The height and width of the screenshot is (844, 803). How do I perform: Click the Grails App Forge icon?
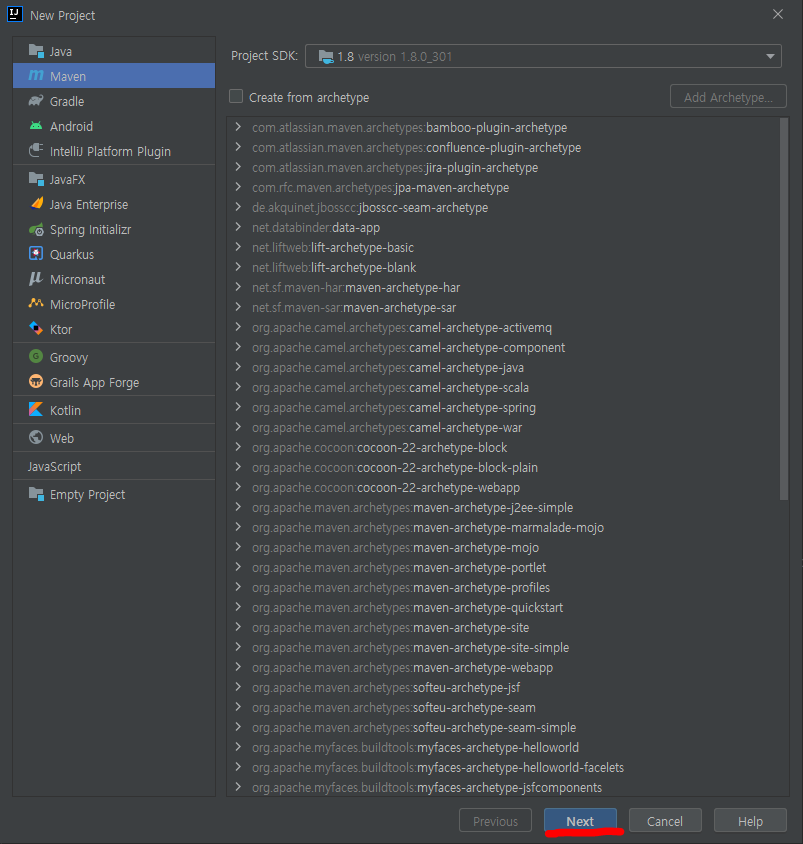point(36,382)
